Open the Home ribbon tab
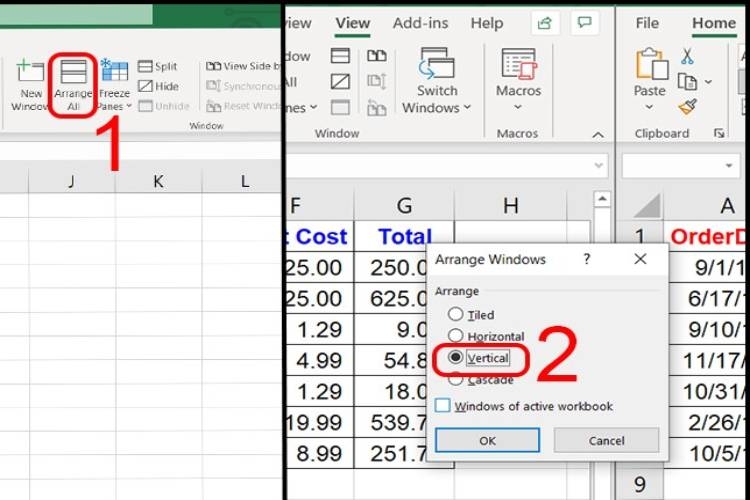Viewport: 750px width, 500px height. pyautogui.click(x=714, y=23)
